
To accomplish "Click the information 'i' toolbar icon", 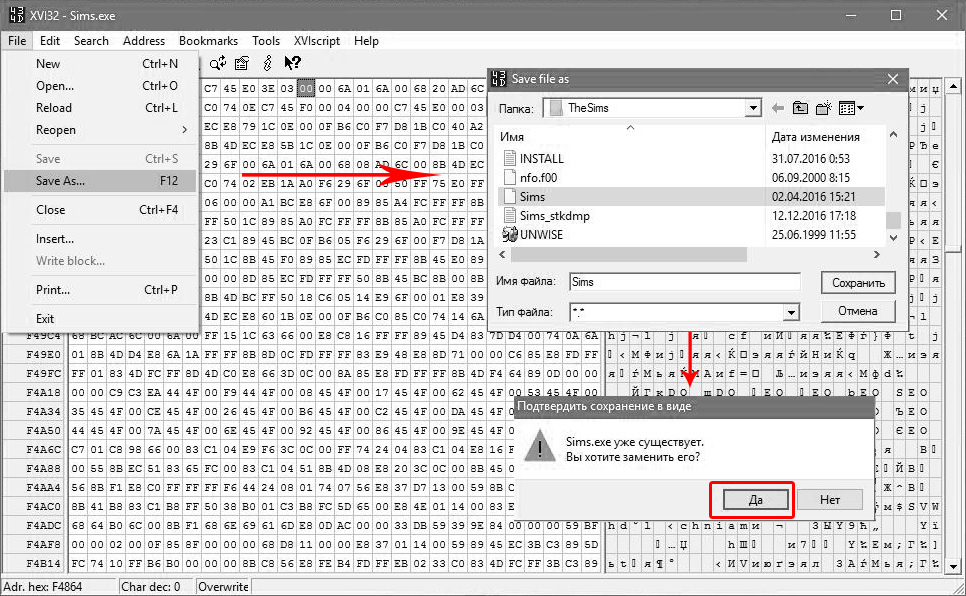I will pos(267,63).
